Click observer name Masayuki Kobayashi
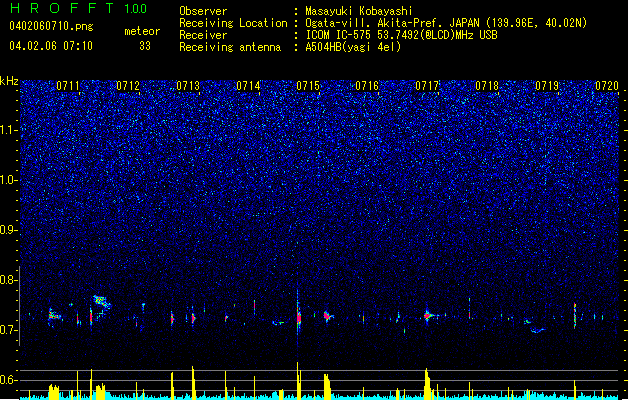The width and height of the screenshot is (629, 400). pos(359,11)
